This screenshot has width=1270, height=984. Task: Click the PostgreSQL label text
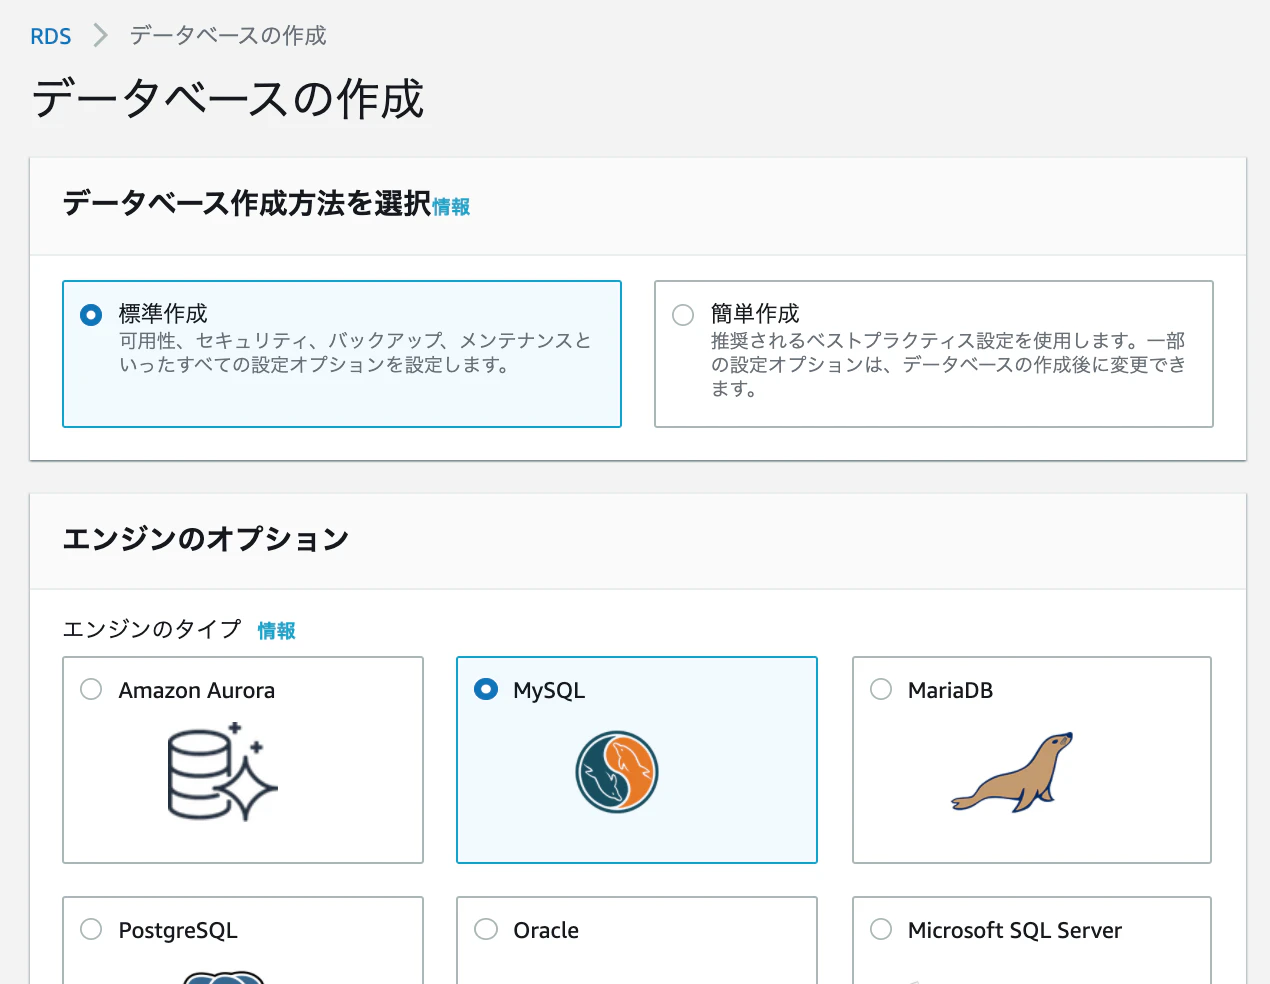coord(178,930)
